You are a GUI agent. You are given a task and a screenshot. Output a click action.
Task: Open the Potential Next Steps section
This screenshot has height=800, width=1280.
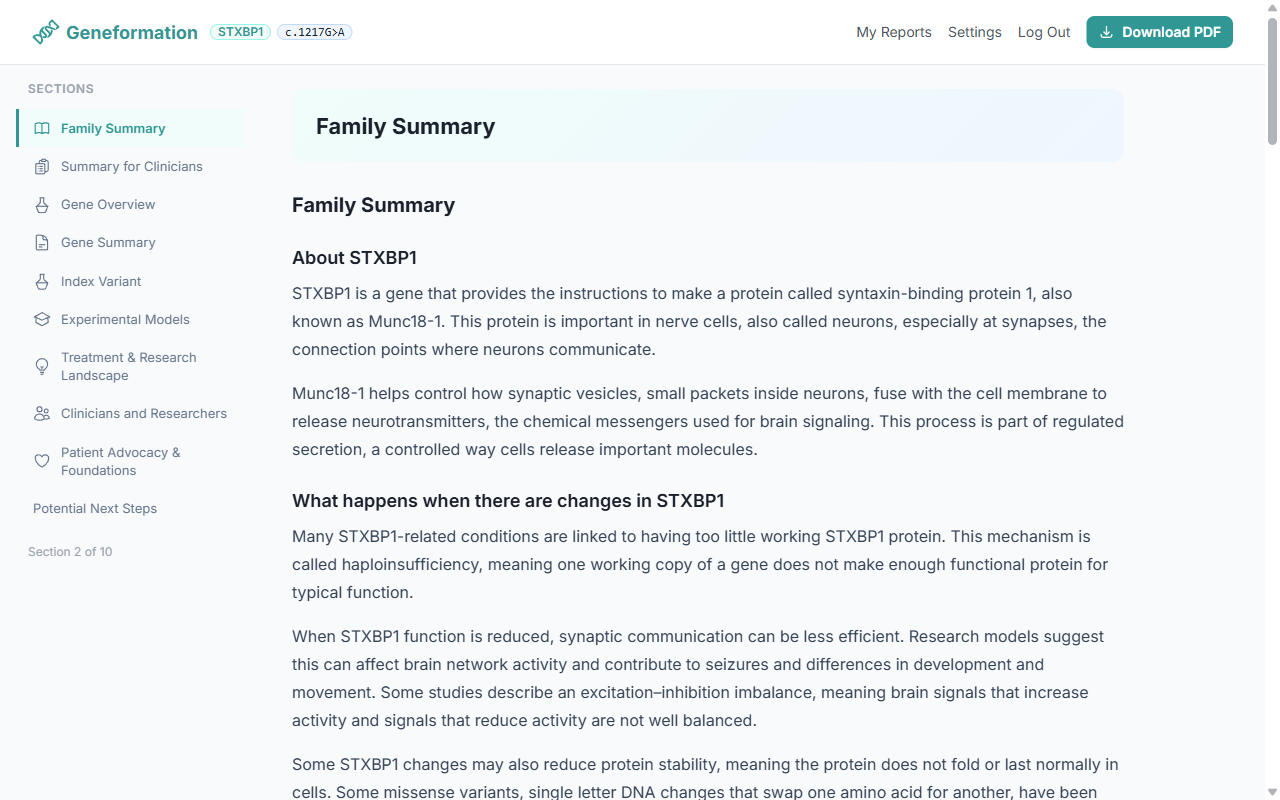(95, 508)
